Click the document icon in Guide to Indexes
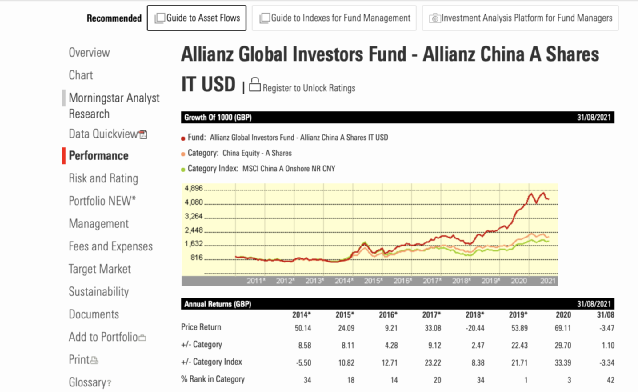The height and width of the screenshot is (392, 638). [264, 18]
